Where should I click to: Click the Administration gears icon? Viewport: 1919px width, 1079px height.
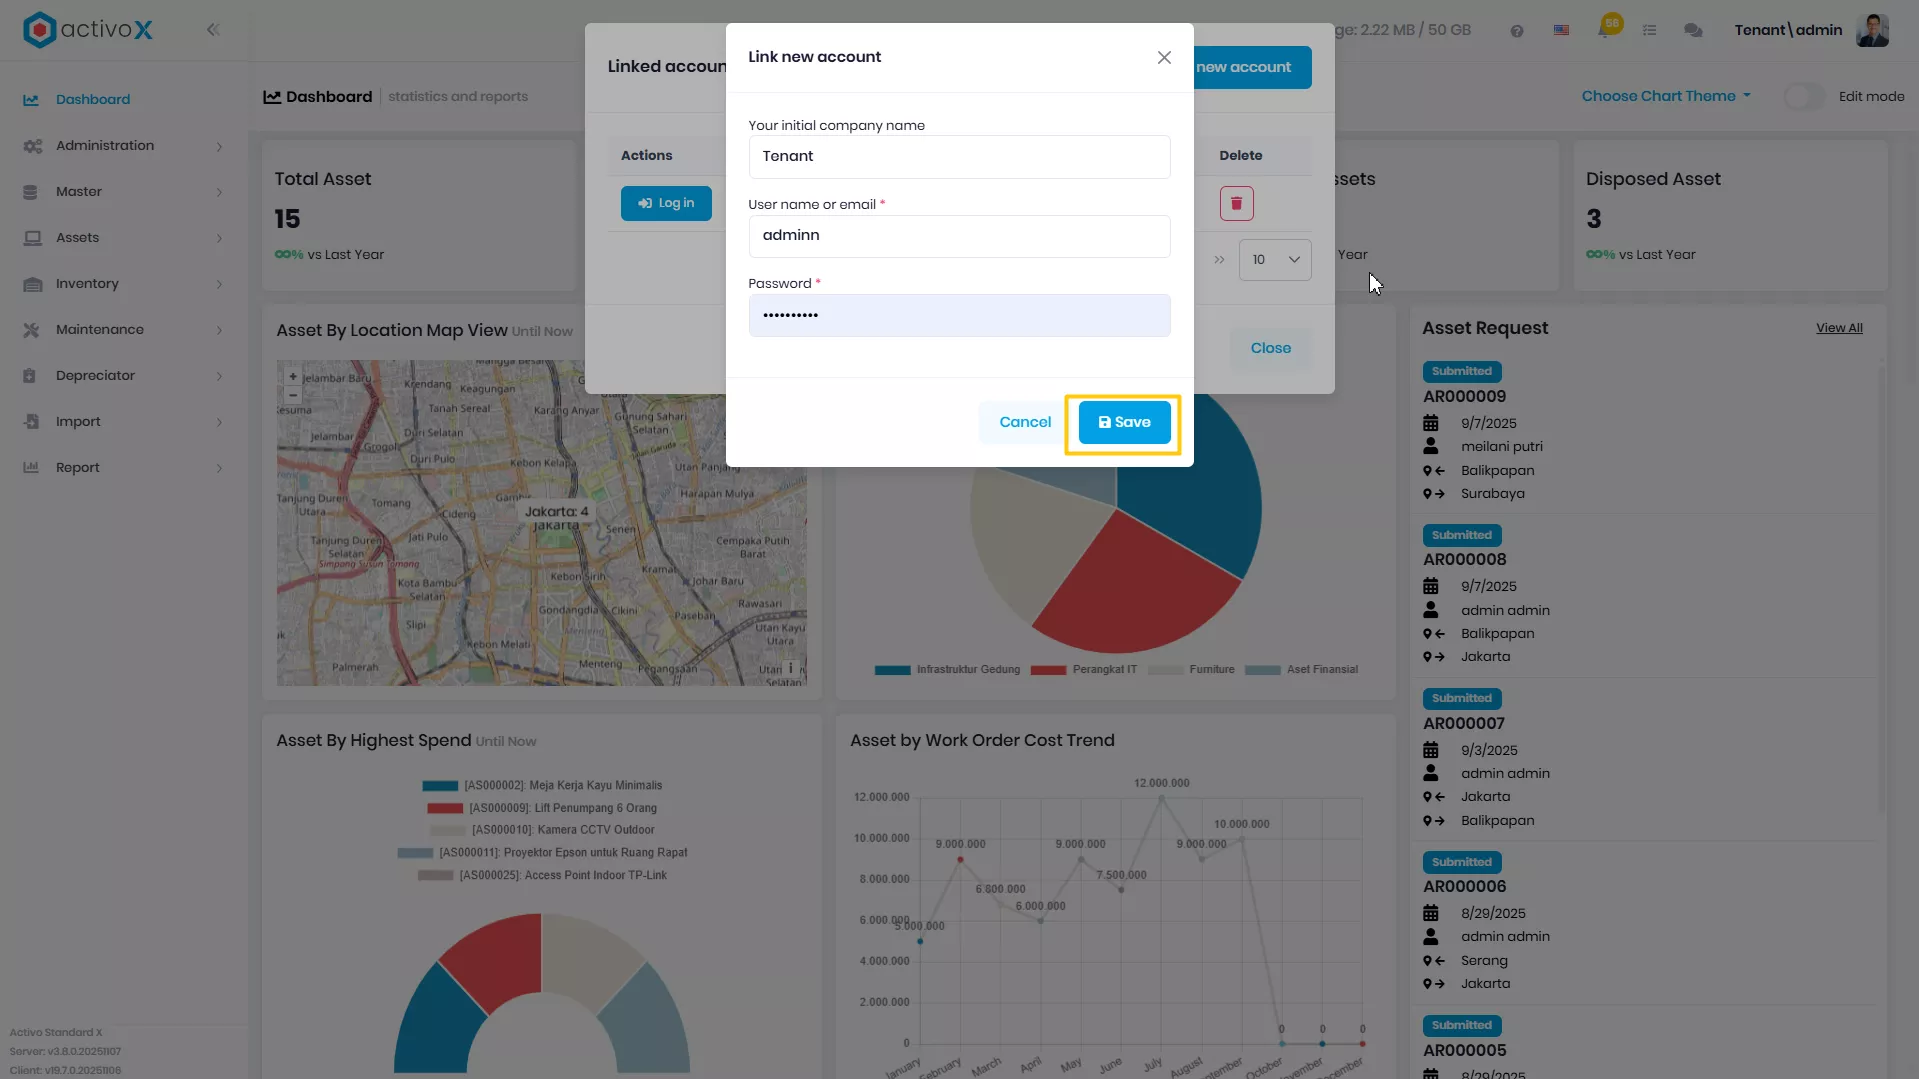(x=32, y=146)
